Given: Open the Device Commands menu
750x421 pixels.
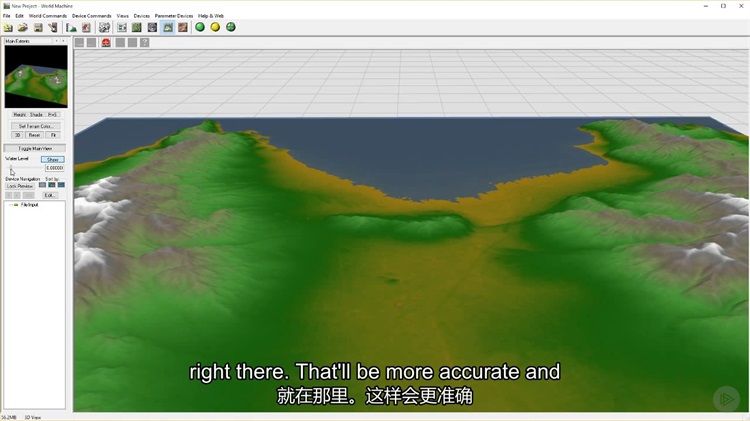Looking at the screenshot, I should coord(91,16).
